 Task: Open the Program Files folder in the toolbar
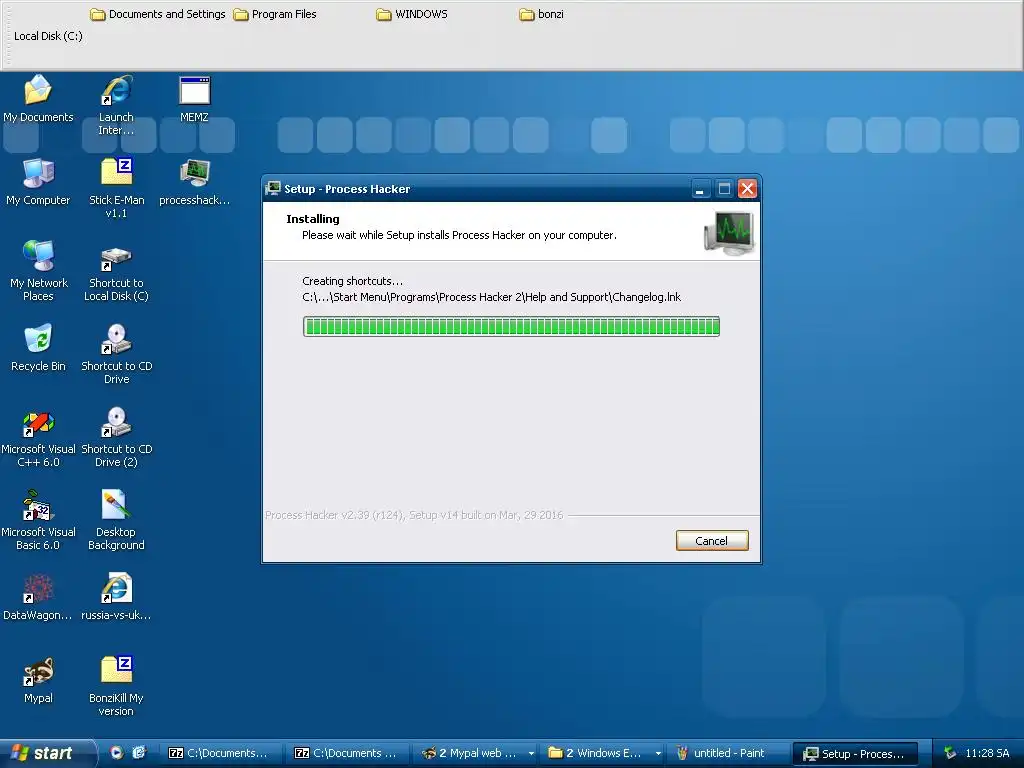275,14
